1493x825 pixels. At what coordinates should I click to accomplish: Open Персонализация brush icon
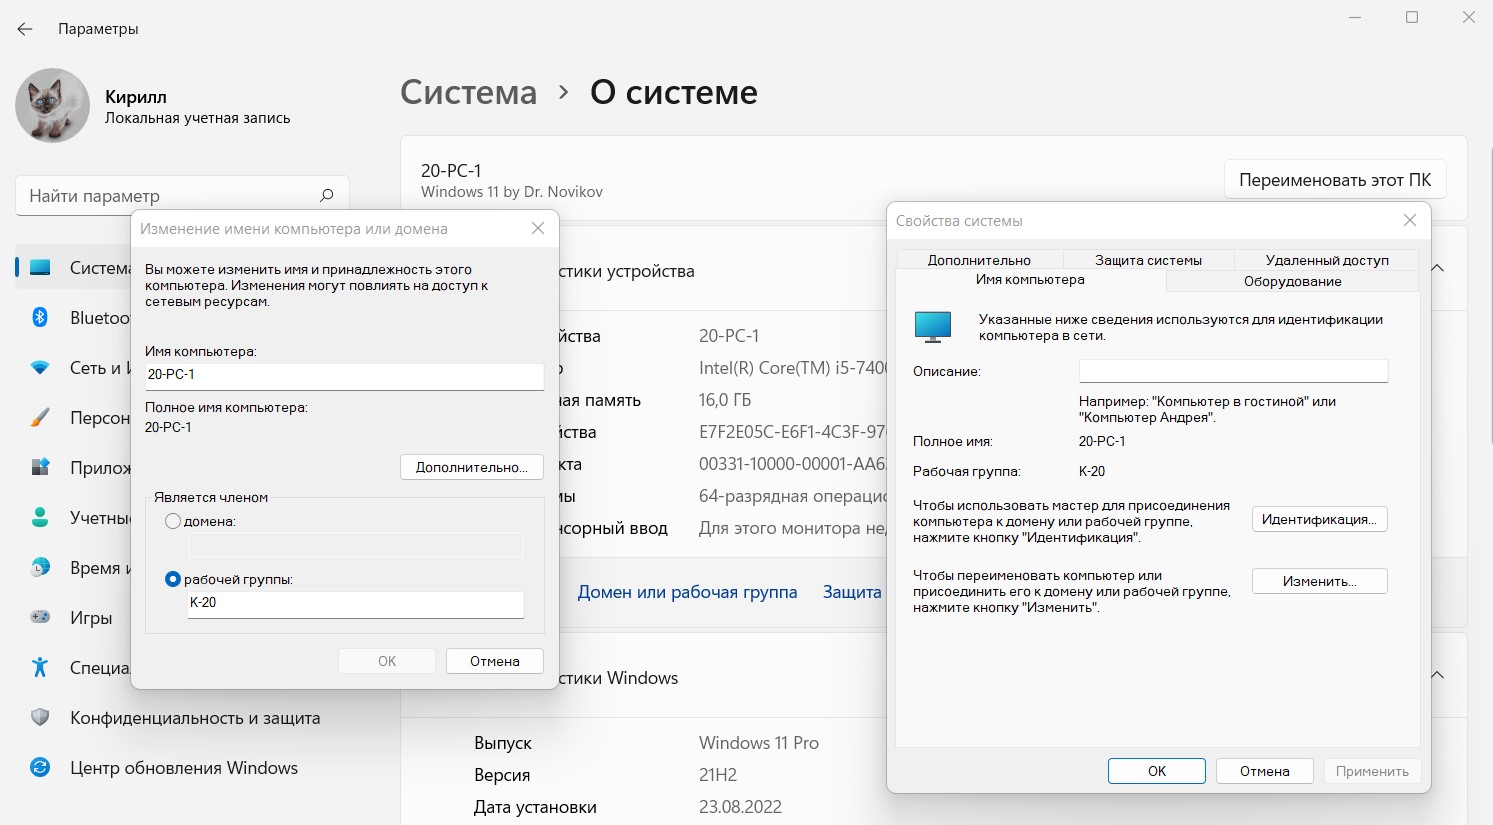coord(40,418)
